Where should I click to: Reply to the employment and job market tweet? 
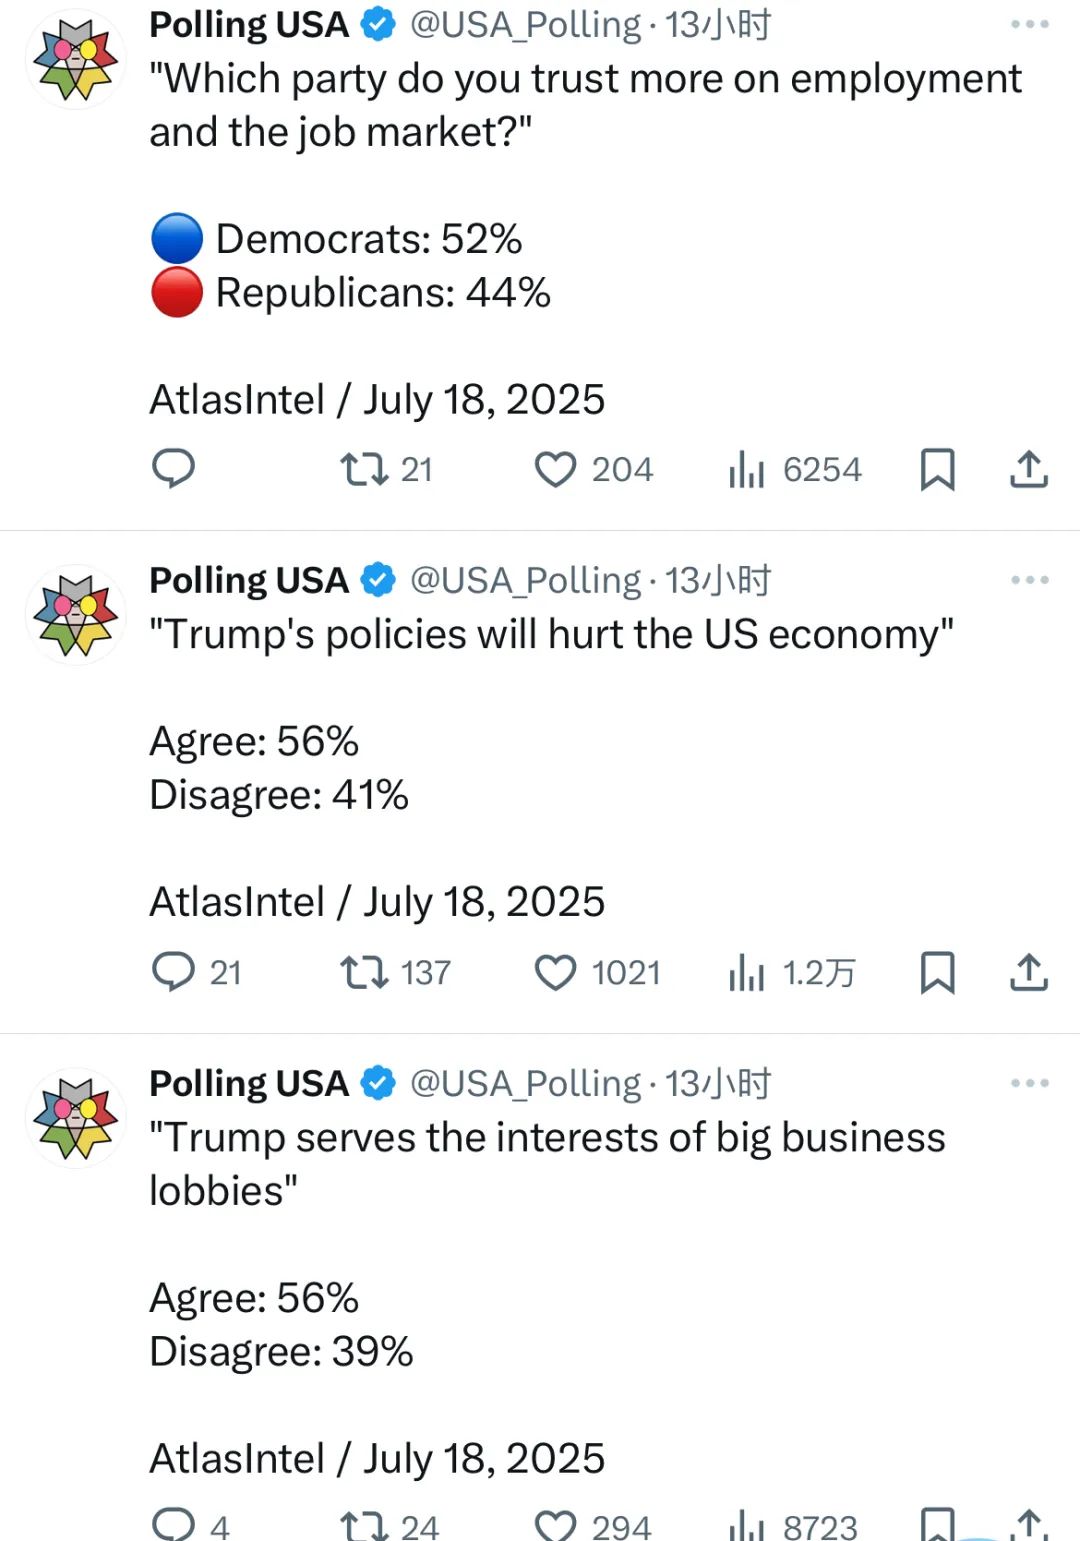173,468
